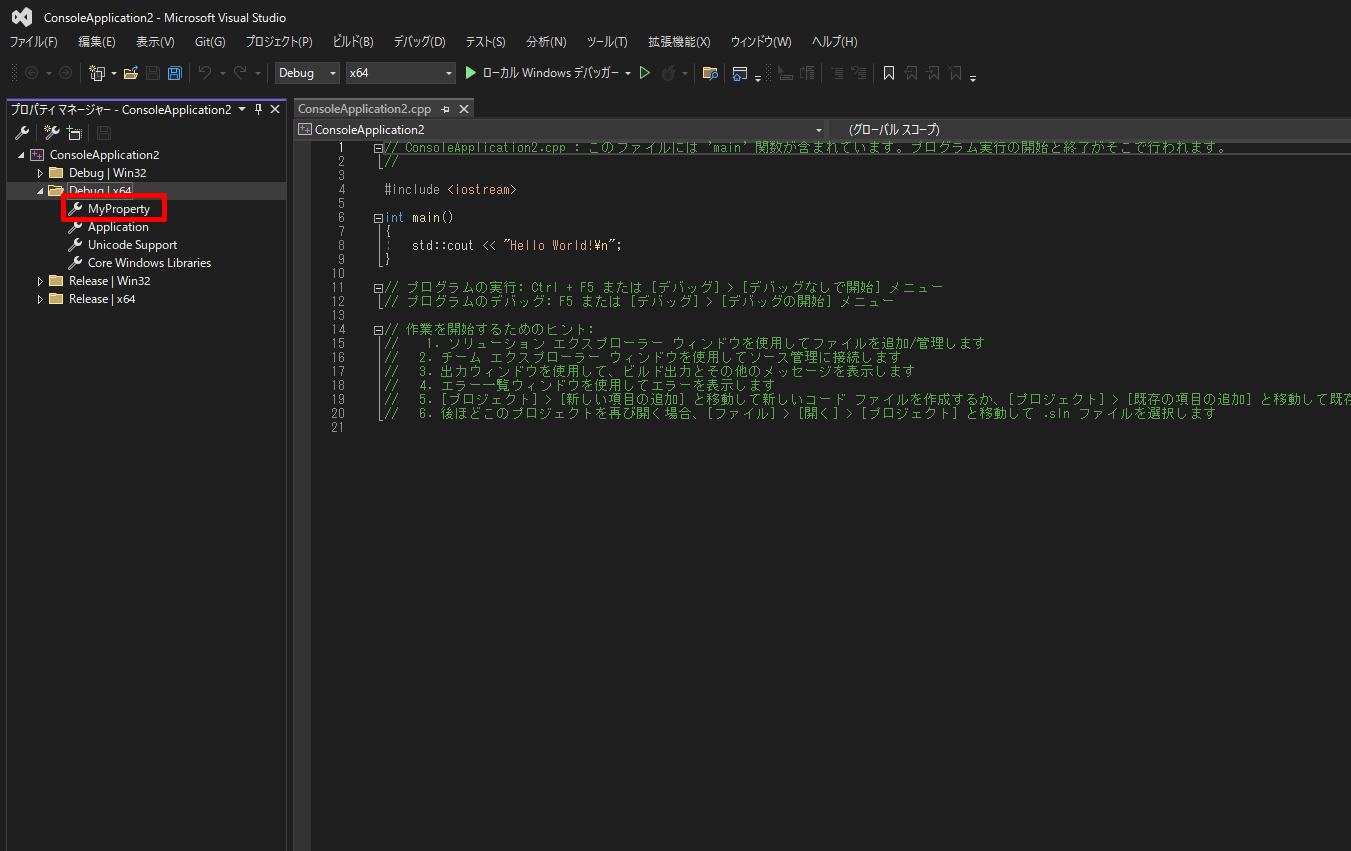This screenshot has height=851, width=1351.
Task: Open the global scope dropdown
Action: [1090, 129]
